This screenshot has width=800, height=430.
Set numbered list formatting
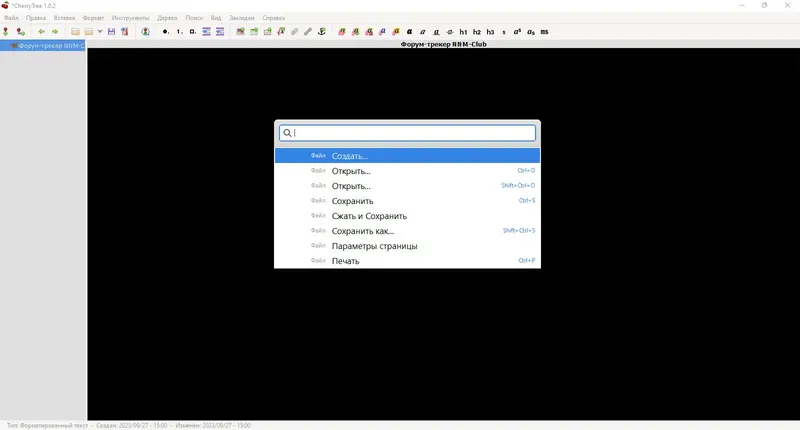pos(179,32)
